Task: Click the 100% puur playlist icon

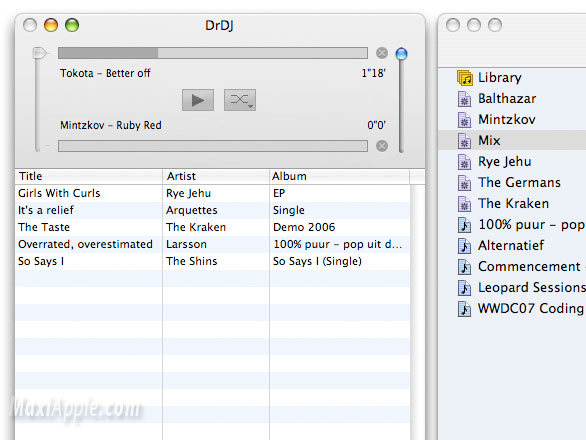Action: pyautogui.click(x=464, y=225)
